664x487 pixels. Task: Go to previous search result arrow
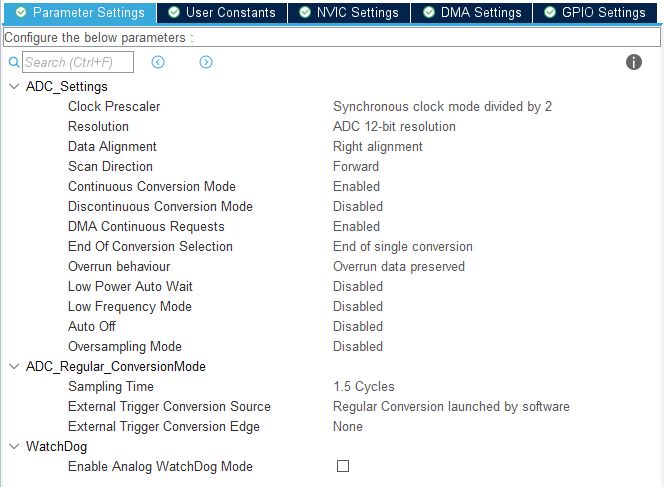[x=158, y=62]
